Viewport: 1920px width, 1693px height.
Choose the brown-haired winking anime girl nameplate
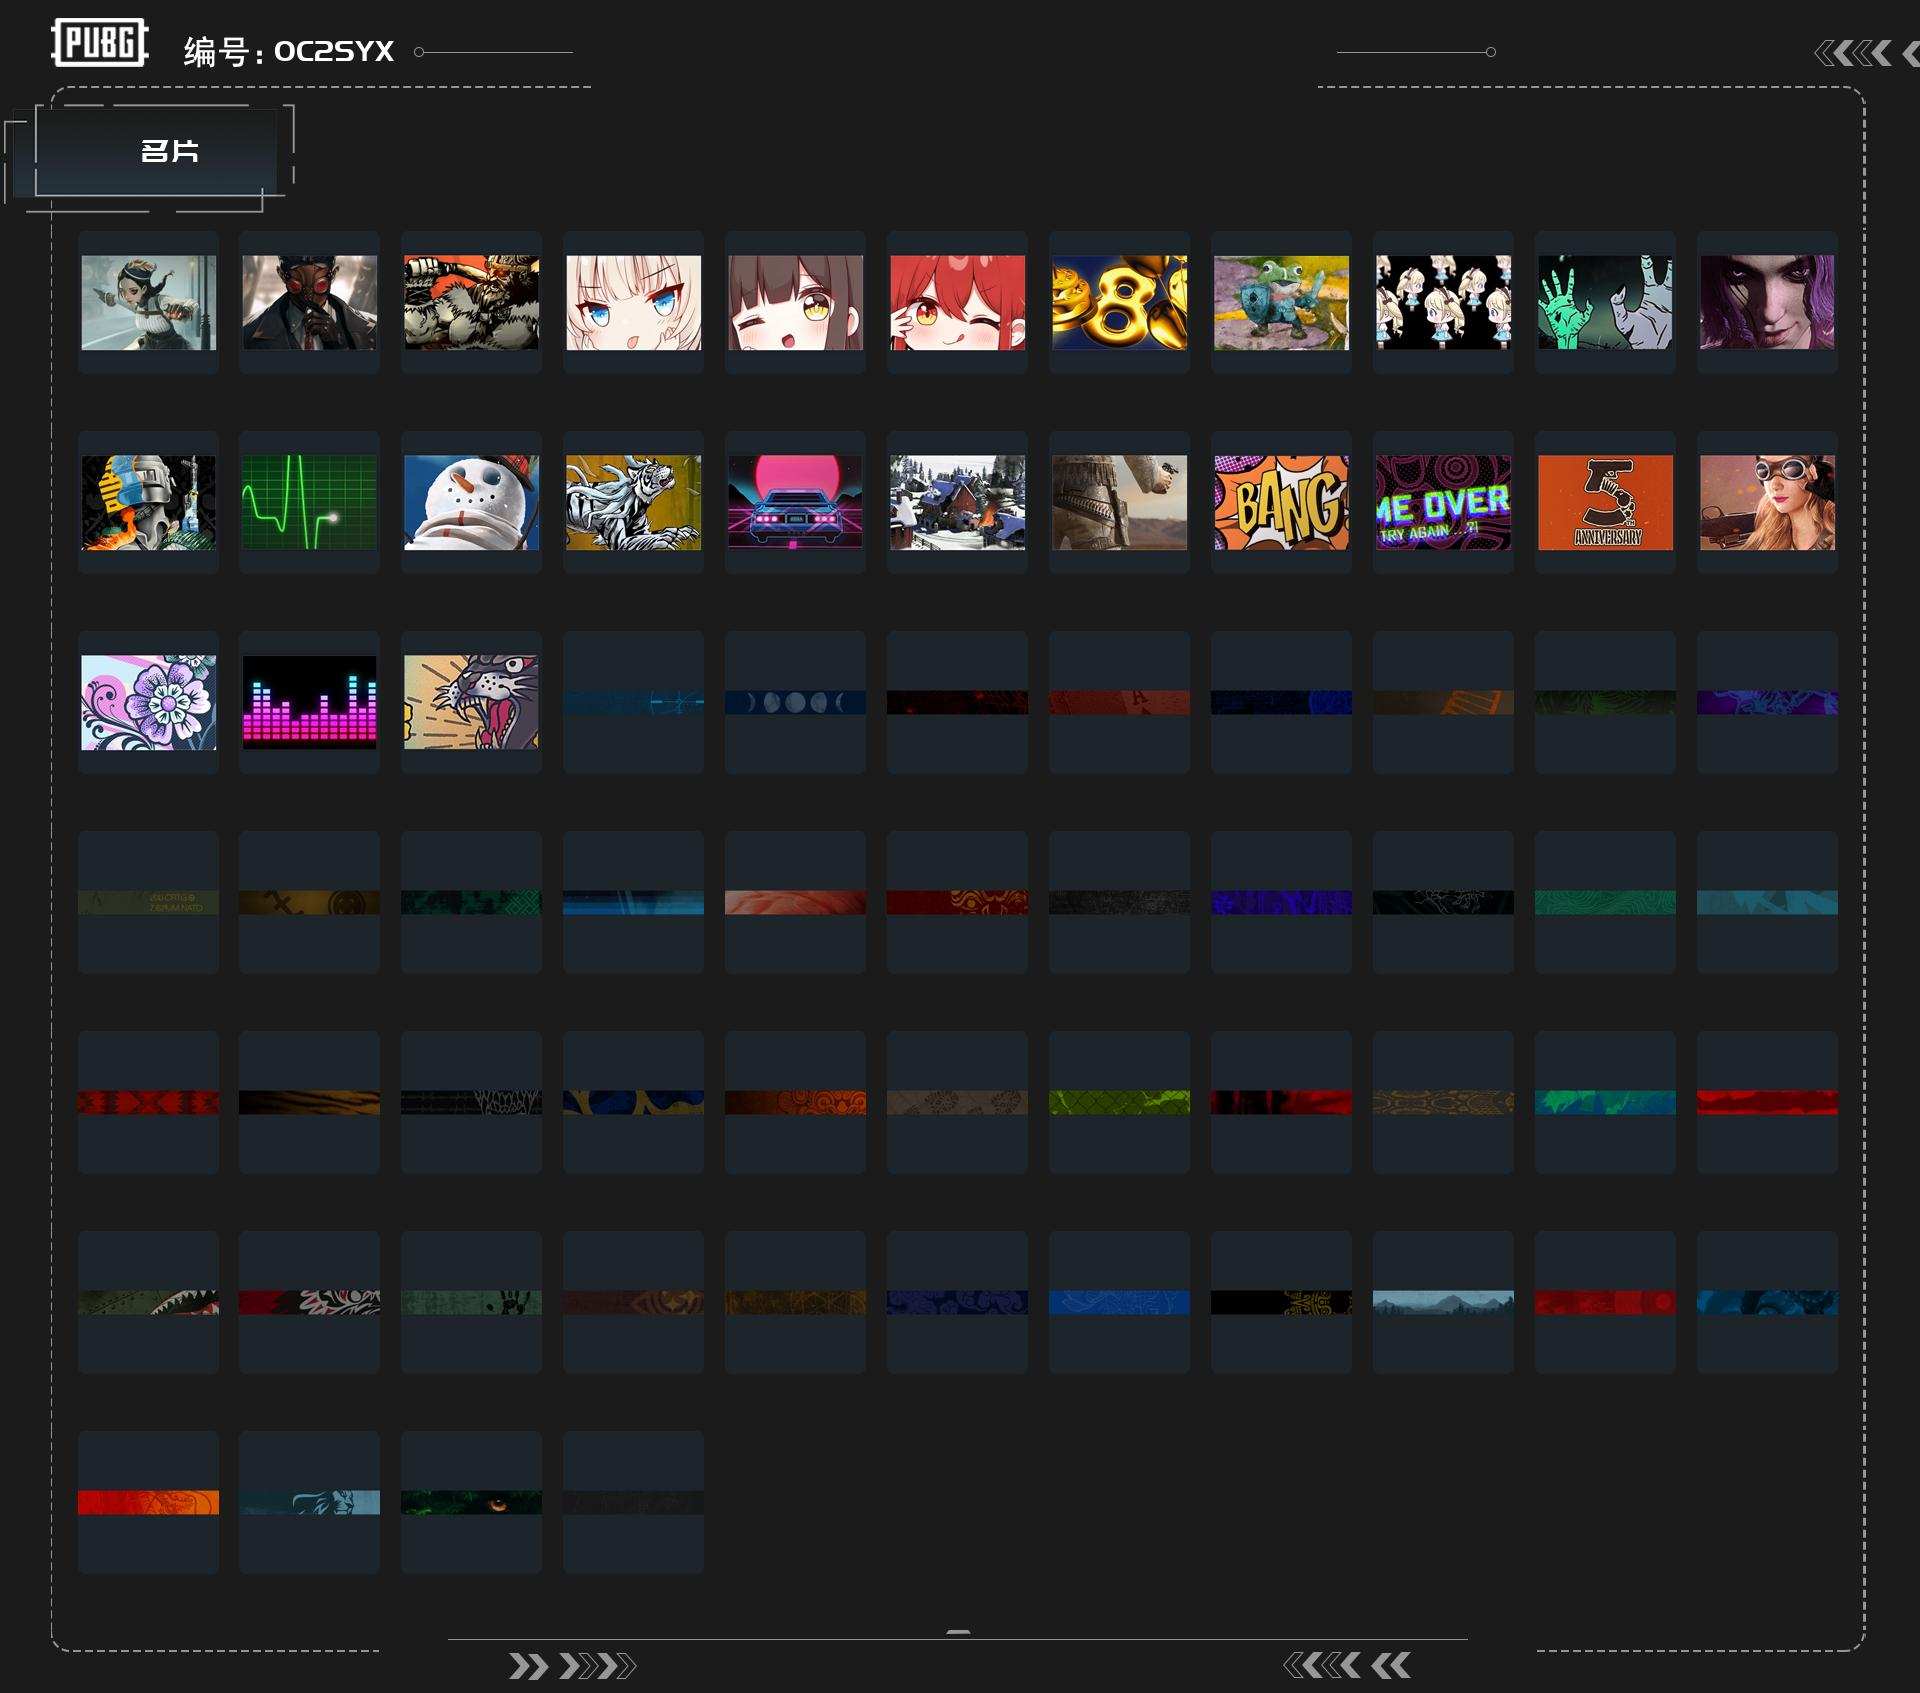coord(796,302)
